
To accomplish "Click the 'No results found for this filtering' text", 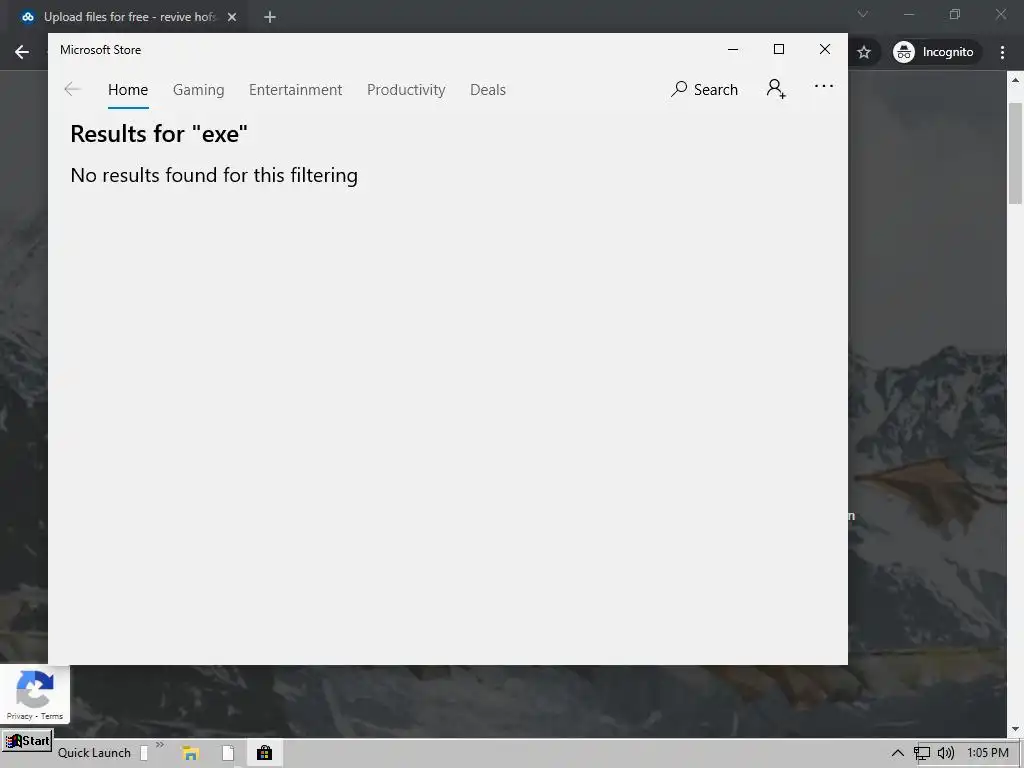I will tap(214, 175).
